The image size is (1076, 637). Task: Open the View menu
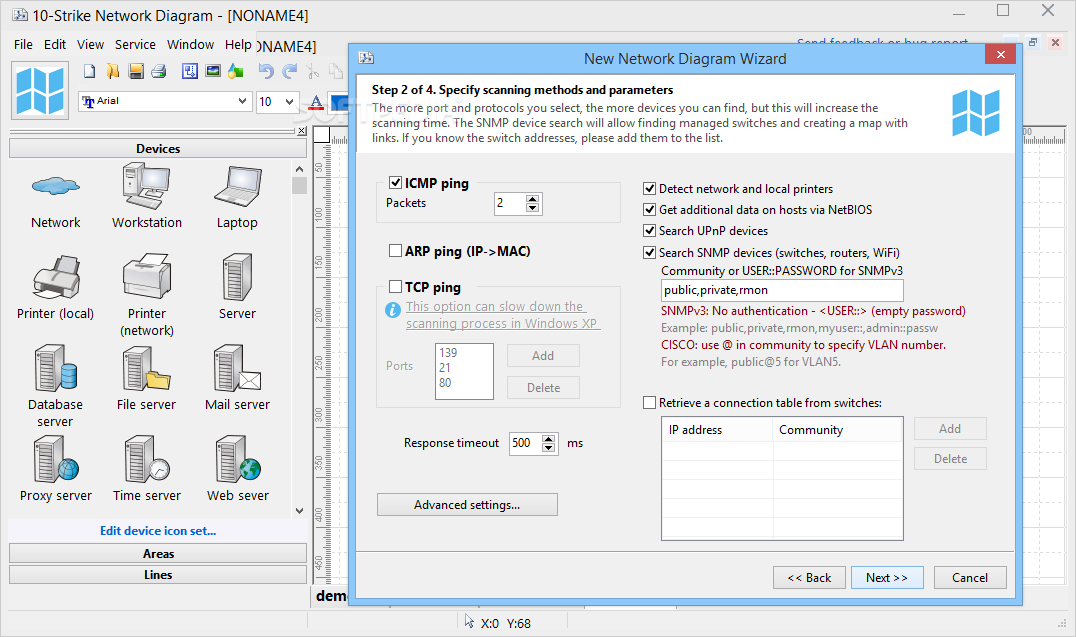[90, 45]
